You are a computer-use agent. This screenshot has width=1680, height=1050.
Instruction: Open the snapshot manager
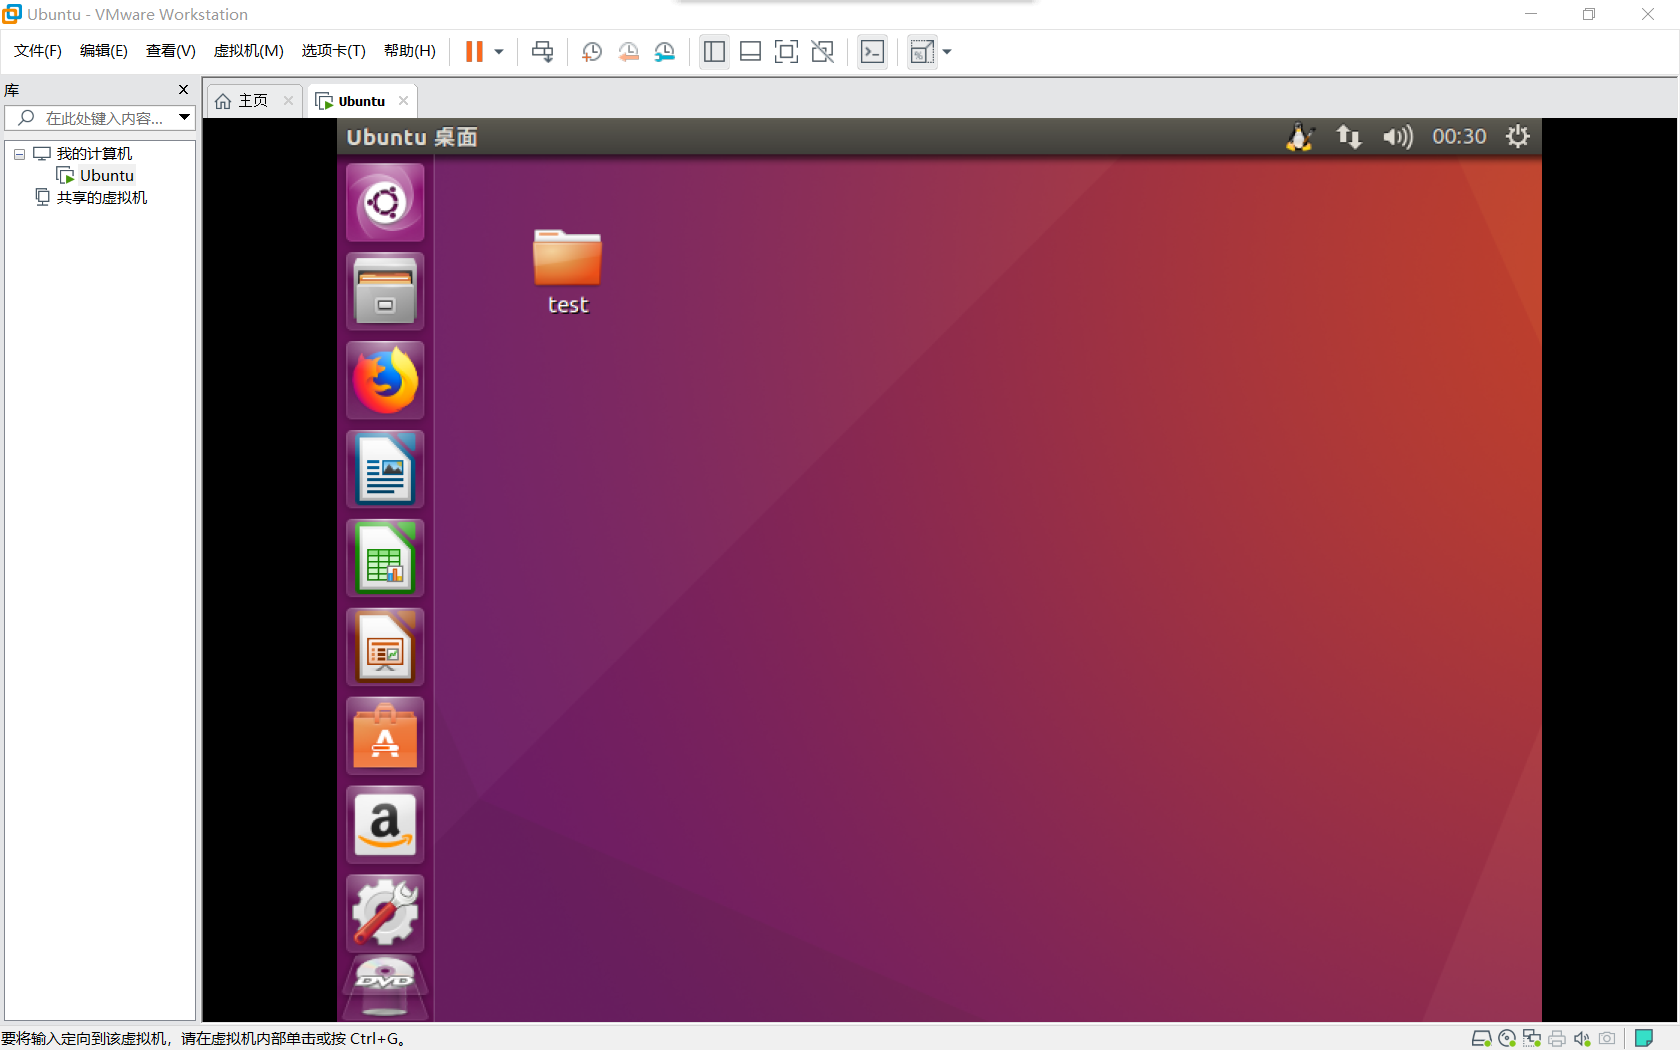(x=665, y=51)
